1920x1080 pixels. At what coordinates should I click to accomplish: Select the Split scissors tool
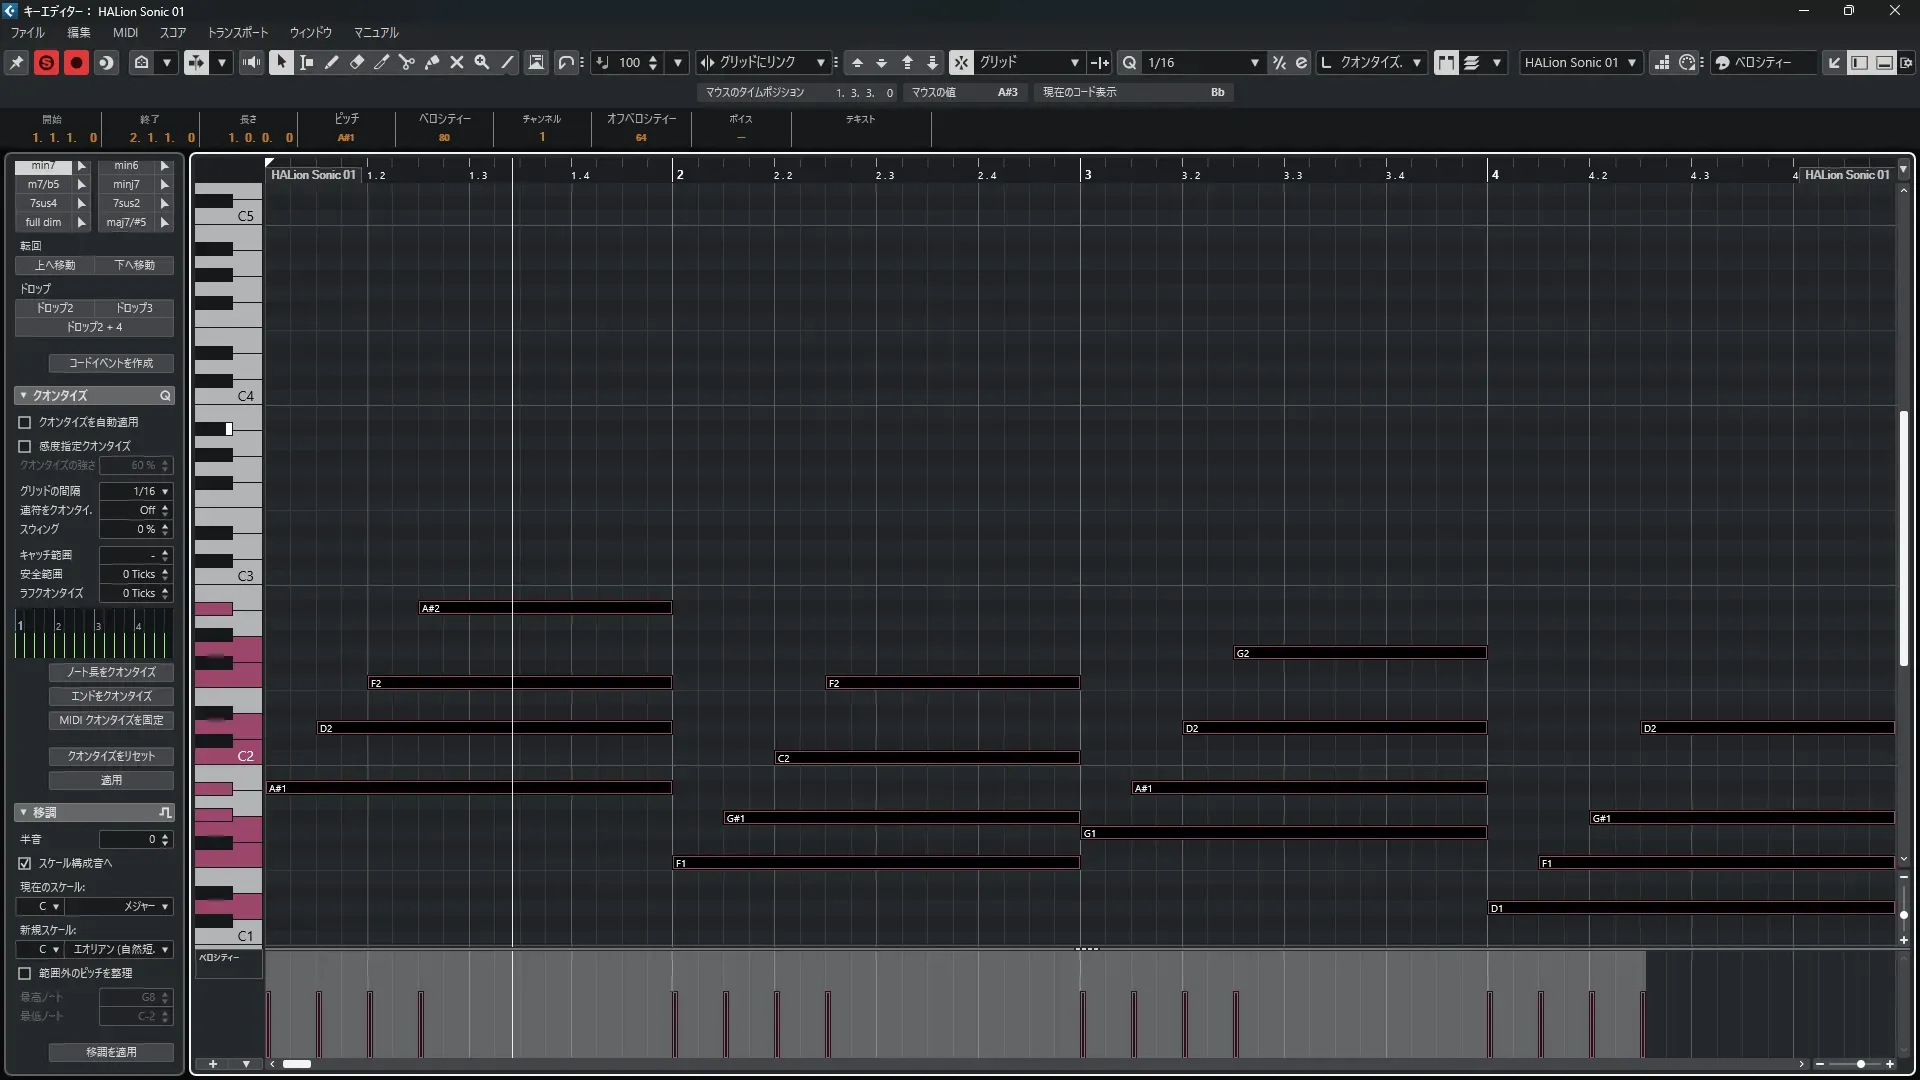[407, 62]
